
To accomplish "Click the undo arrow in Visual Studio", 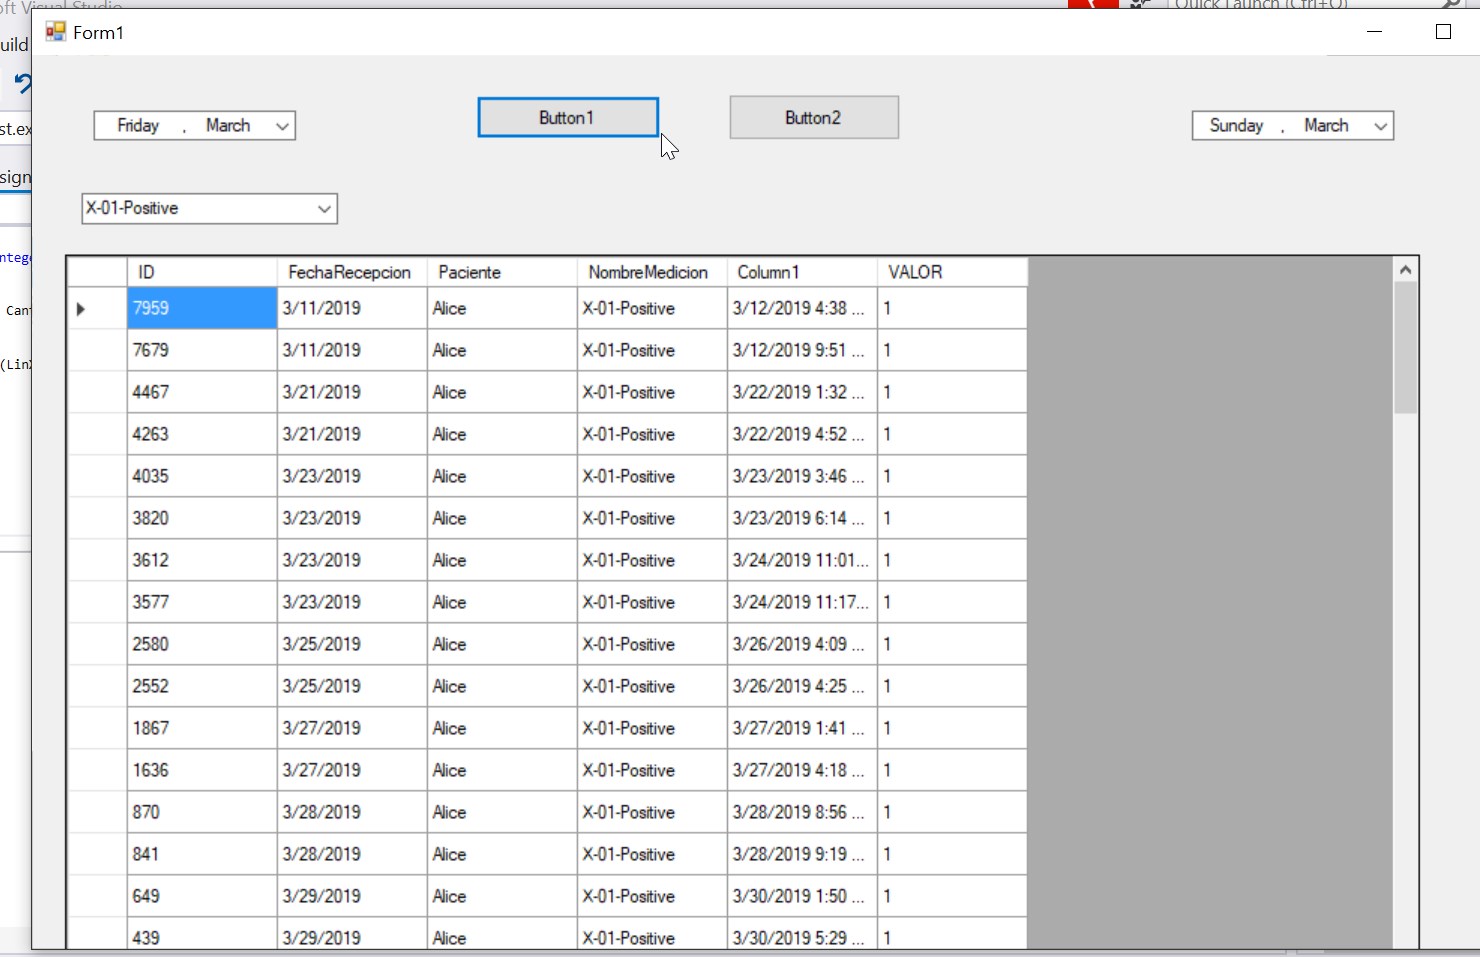I will (22, 83).
